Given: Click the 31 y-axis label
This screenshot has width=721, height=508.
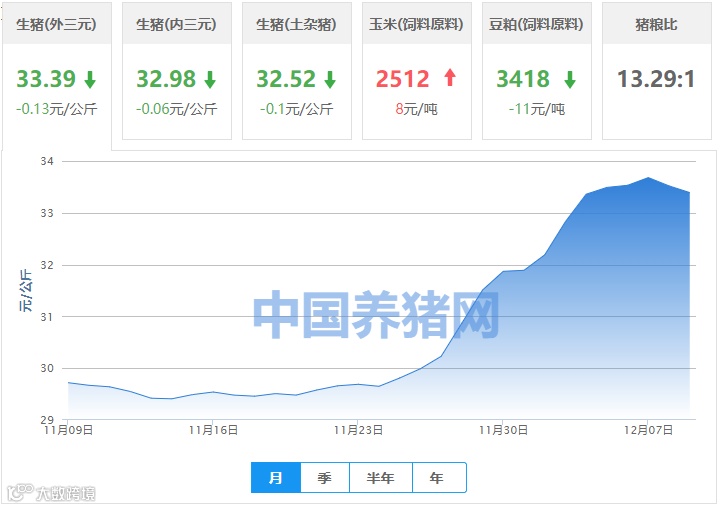Looking at the screenshot, I should click(47, 317).
